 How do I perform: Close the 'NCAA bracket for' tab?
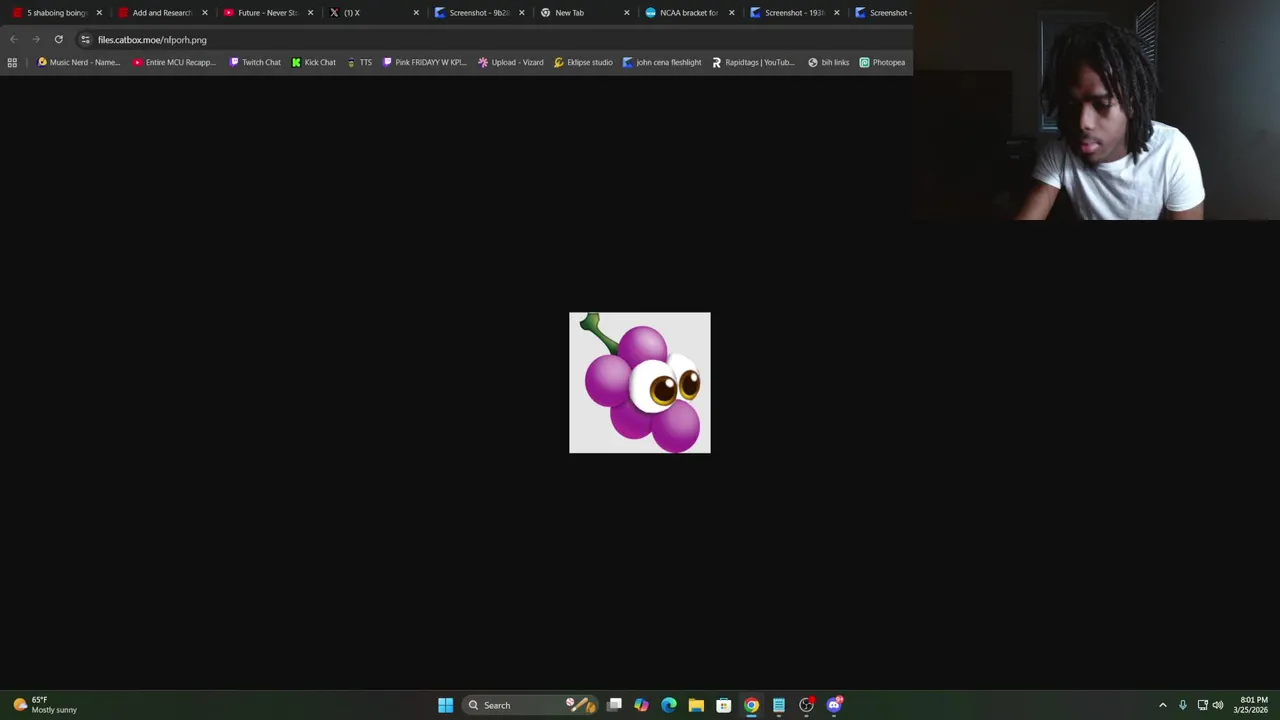click(x=732, y=13)
